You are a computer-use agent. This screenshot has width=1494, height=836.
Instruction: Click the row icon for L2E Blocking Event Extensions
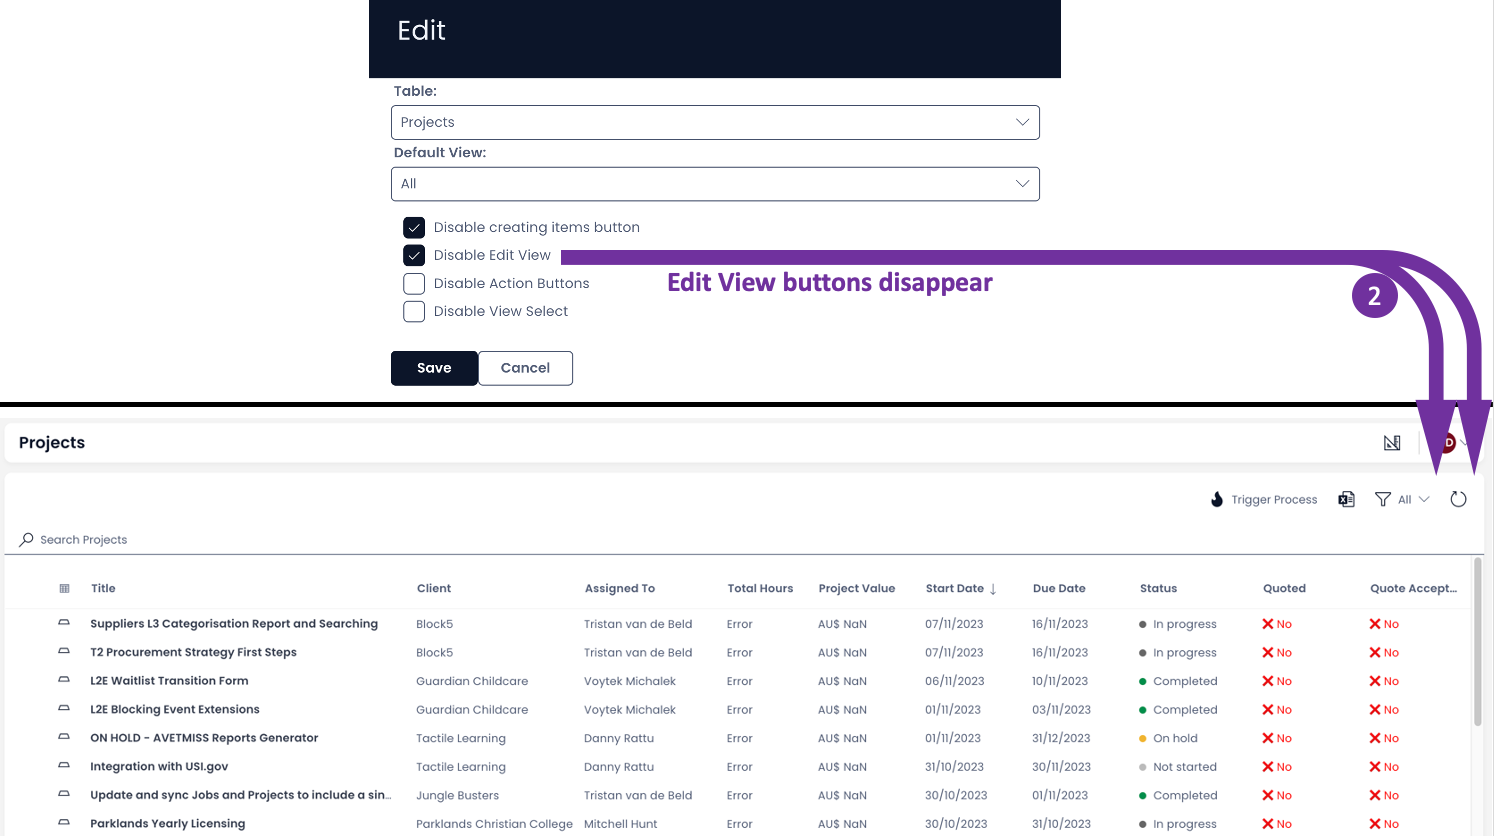click(64, 709)
